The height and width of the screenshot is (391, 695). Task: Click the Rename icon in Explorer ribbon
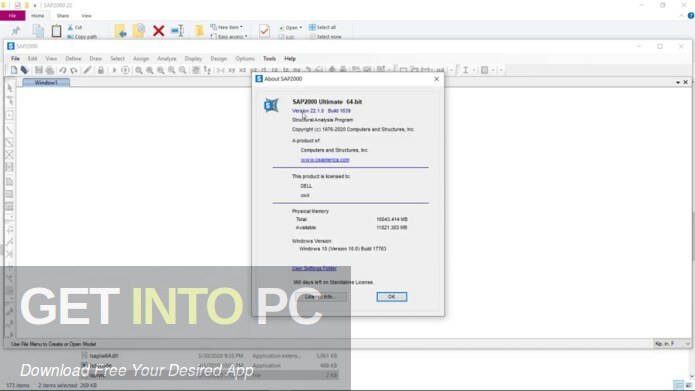click(x=177, y=31)
